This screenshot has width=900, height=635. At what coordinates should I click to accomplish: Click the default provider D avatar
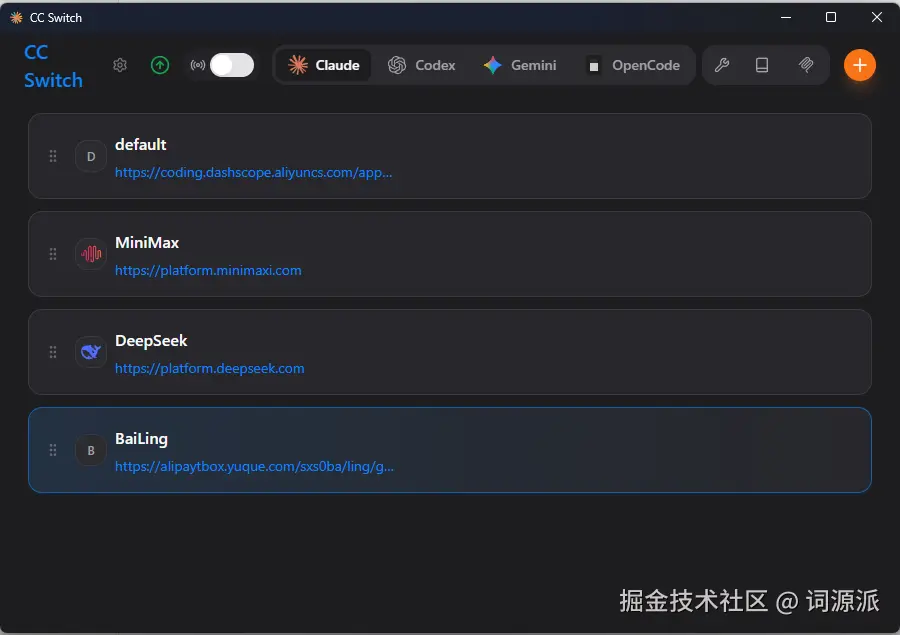[x=91, y=156]
